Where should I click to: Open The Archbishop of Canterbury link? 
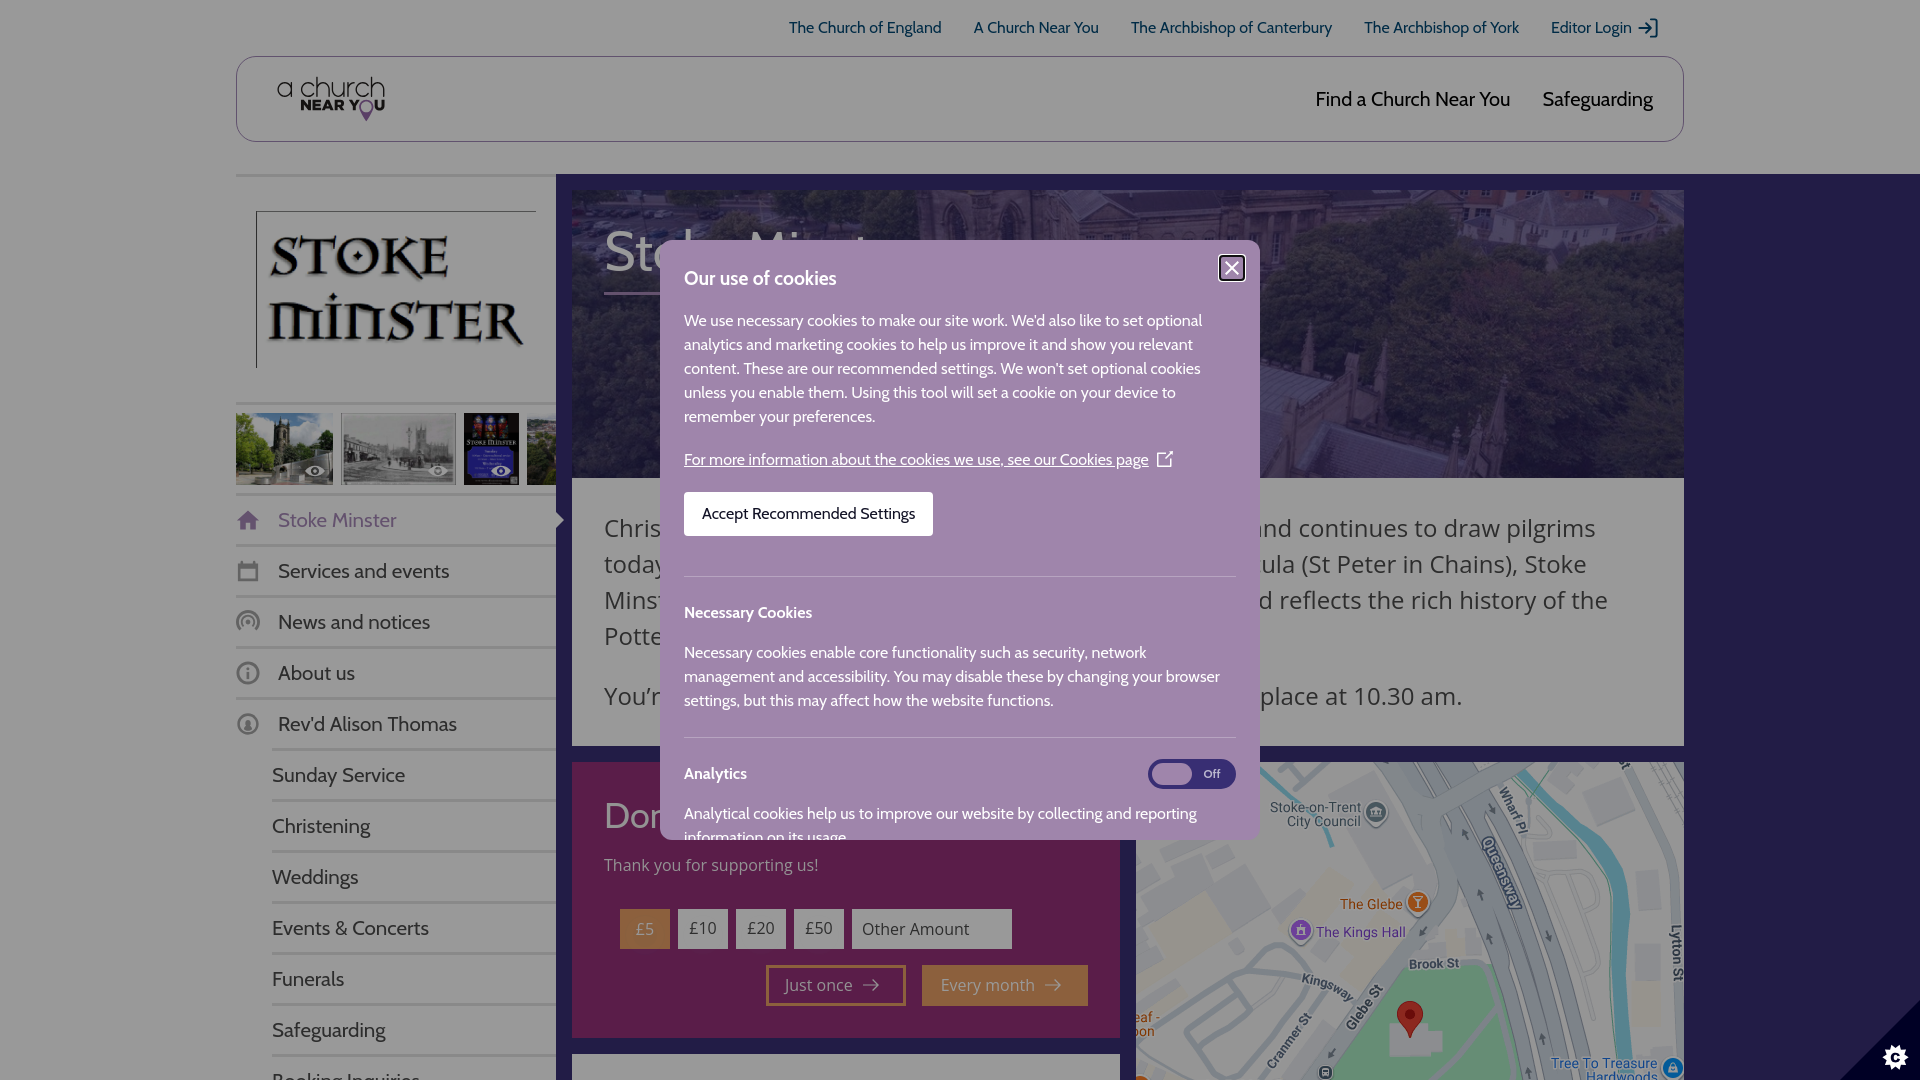(1231, 28)
